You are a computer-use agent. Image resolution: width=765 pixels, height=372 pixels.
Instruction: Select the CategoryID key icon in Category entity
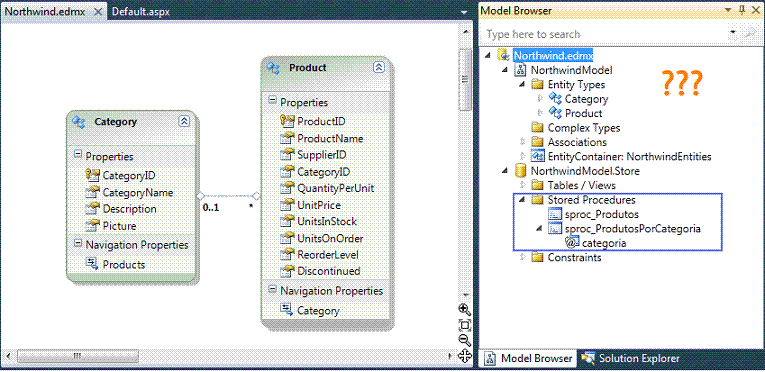(93, 175)
